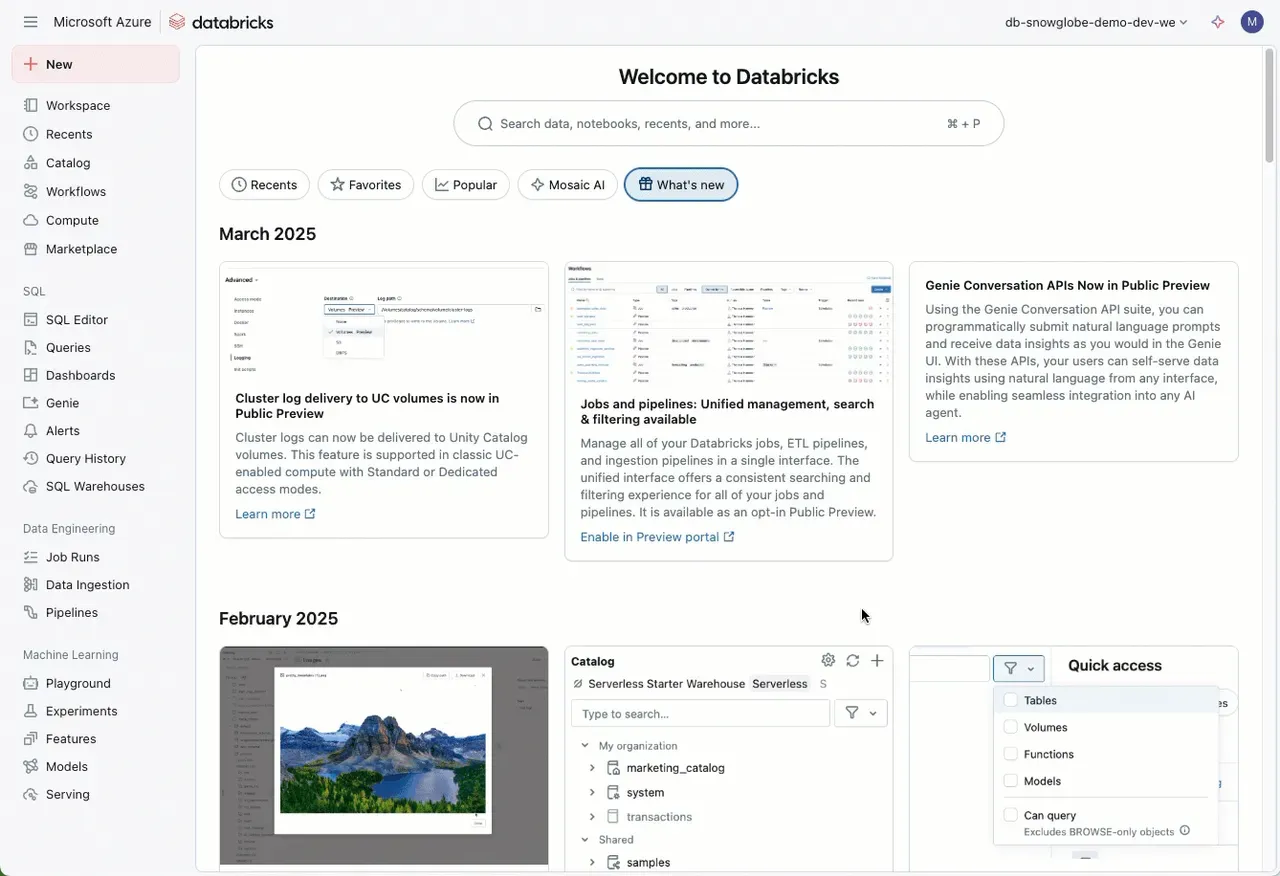Check the Volumes filter checkbox
The width and height of the screenshot is (1280, 876).
pyautogui.click(x=1010, y=727)
